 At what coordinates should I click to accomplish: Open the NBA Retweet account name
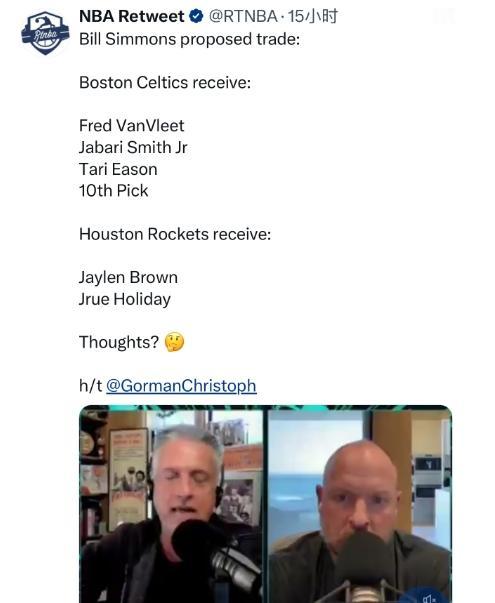click(x=132, y=17)
